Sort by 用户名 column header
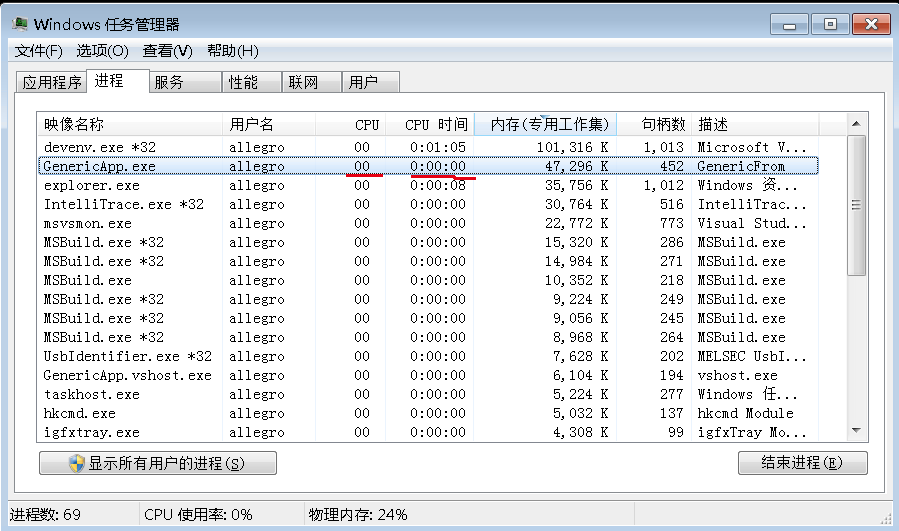 coord(269,124)
